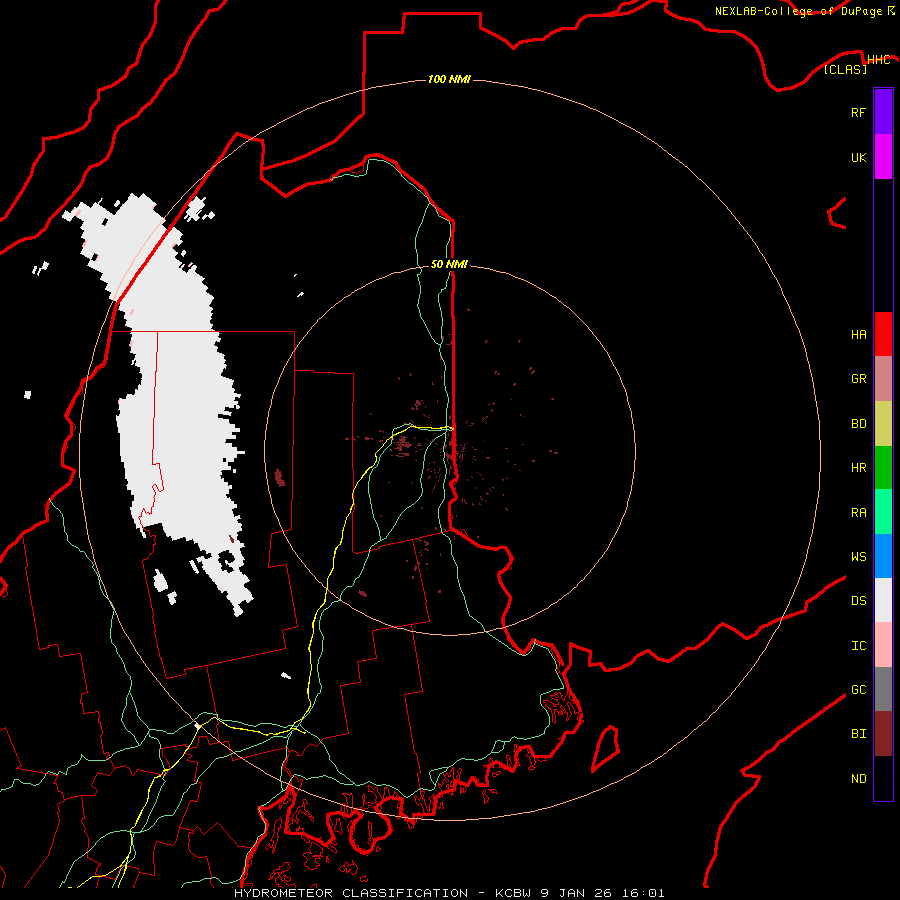Click the IC pink legend swatch
Viewport: 900px width, 900px height.
[x=883, y=645]
